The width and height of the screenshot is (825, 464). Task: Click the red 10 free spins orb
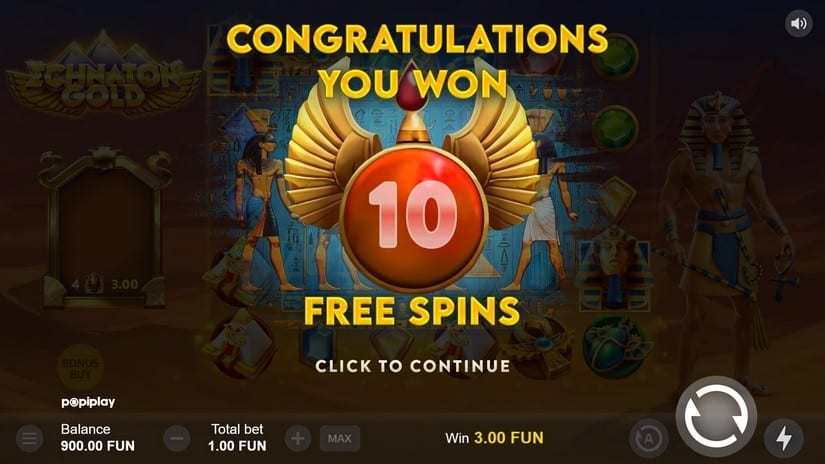point(414,218)
